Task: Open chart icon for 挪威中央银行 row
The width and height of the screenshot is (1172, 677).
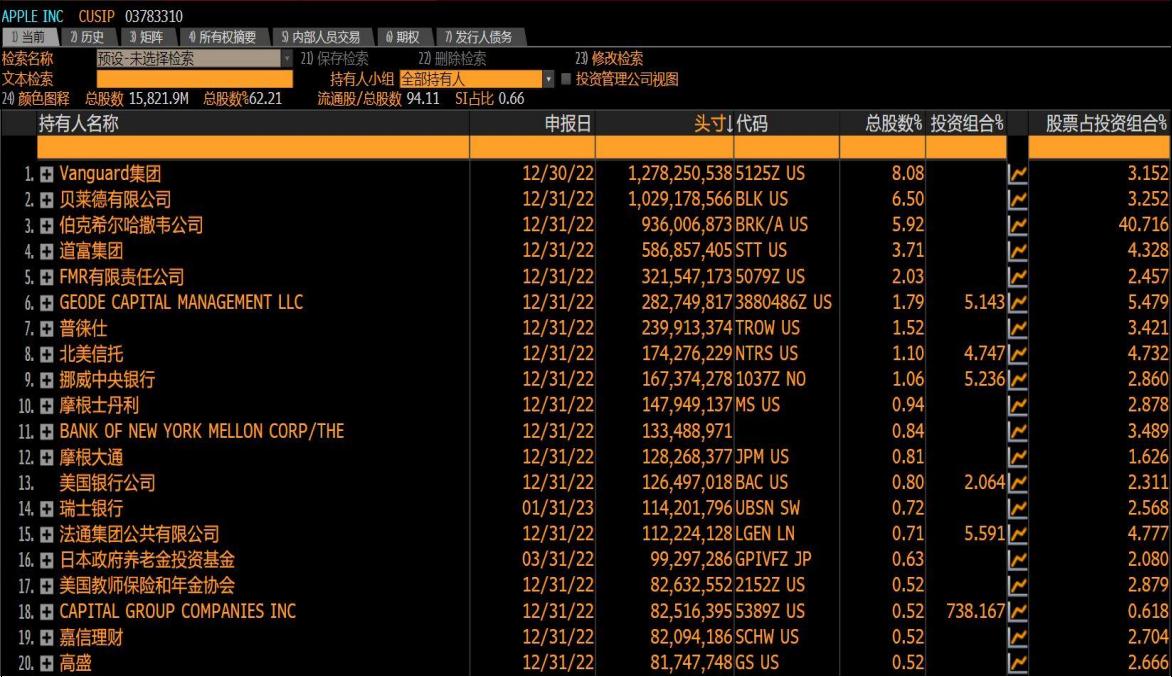Action: pos(1017,380)
